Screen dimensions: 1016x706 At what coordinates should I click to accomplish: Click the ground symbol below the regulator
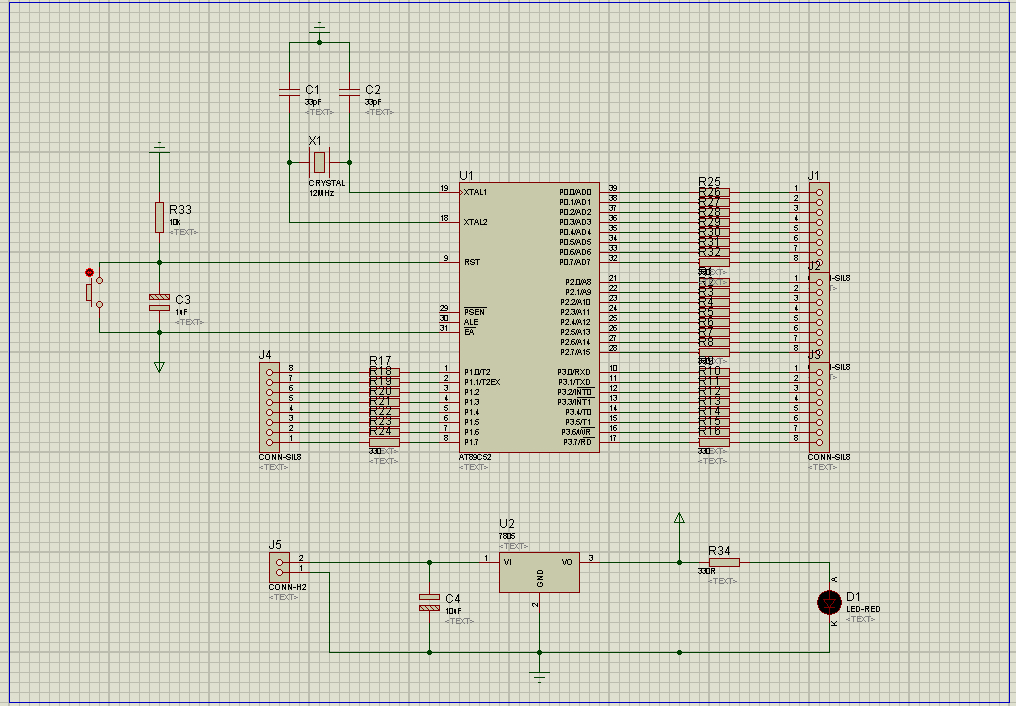(539, 676)
